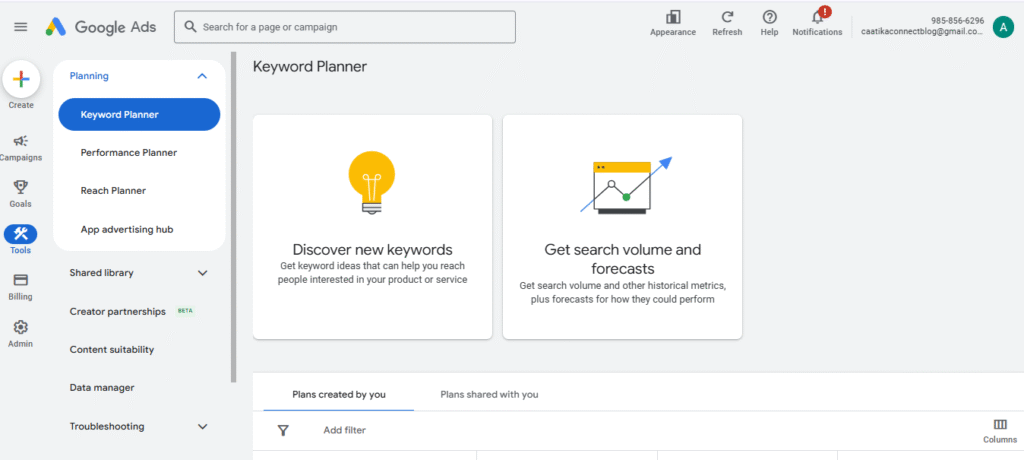Viewport: 1024px width, 460px height.
Task: Open Billing in the left rail
Action: point(21,280)
